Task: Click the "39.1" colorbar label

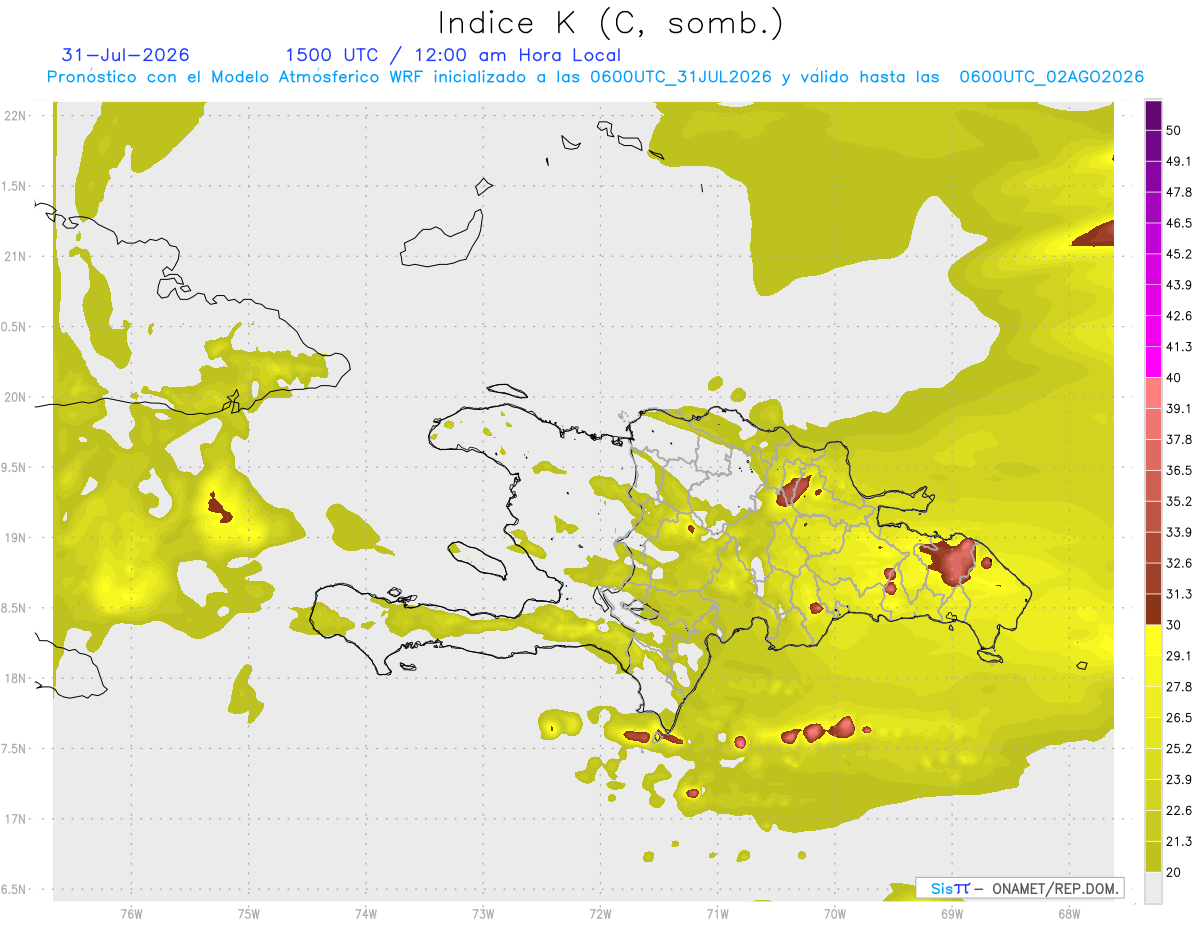Action: 1179,408
